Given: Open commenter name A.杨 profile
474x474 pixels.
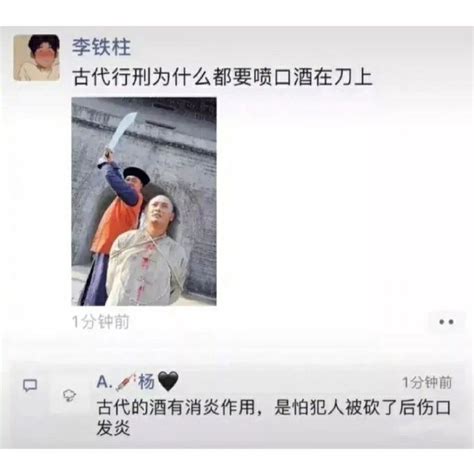Looking at the screenshot, I should click(137, 382).
